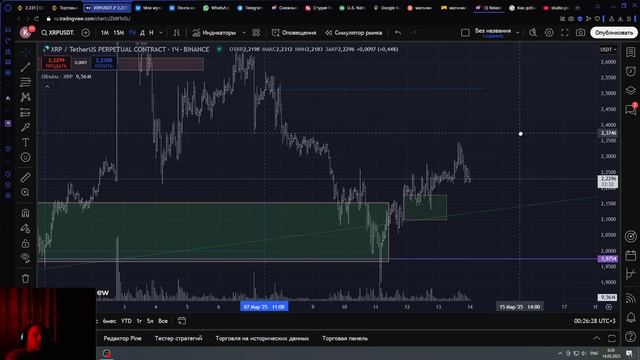Click the 00:26:28 UTC+3 timezone
Image resolution: width=640 pixels, height=360 pixels.
[594, 321]
